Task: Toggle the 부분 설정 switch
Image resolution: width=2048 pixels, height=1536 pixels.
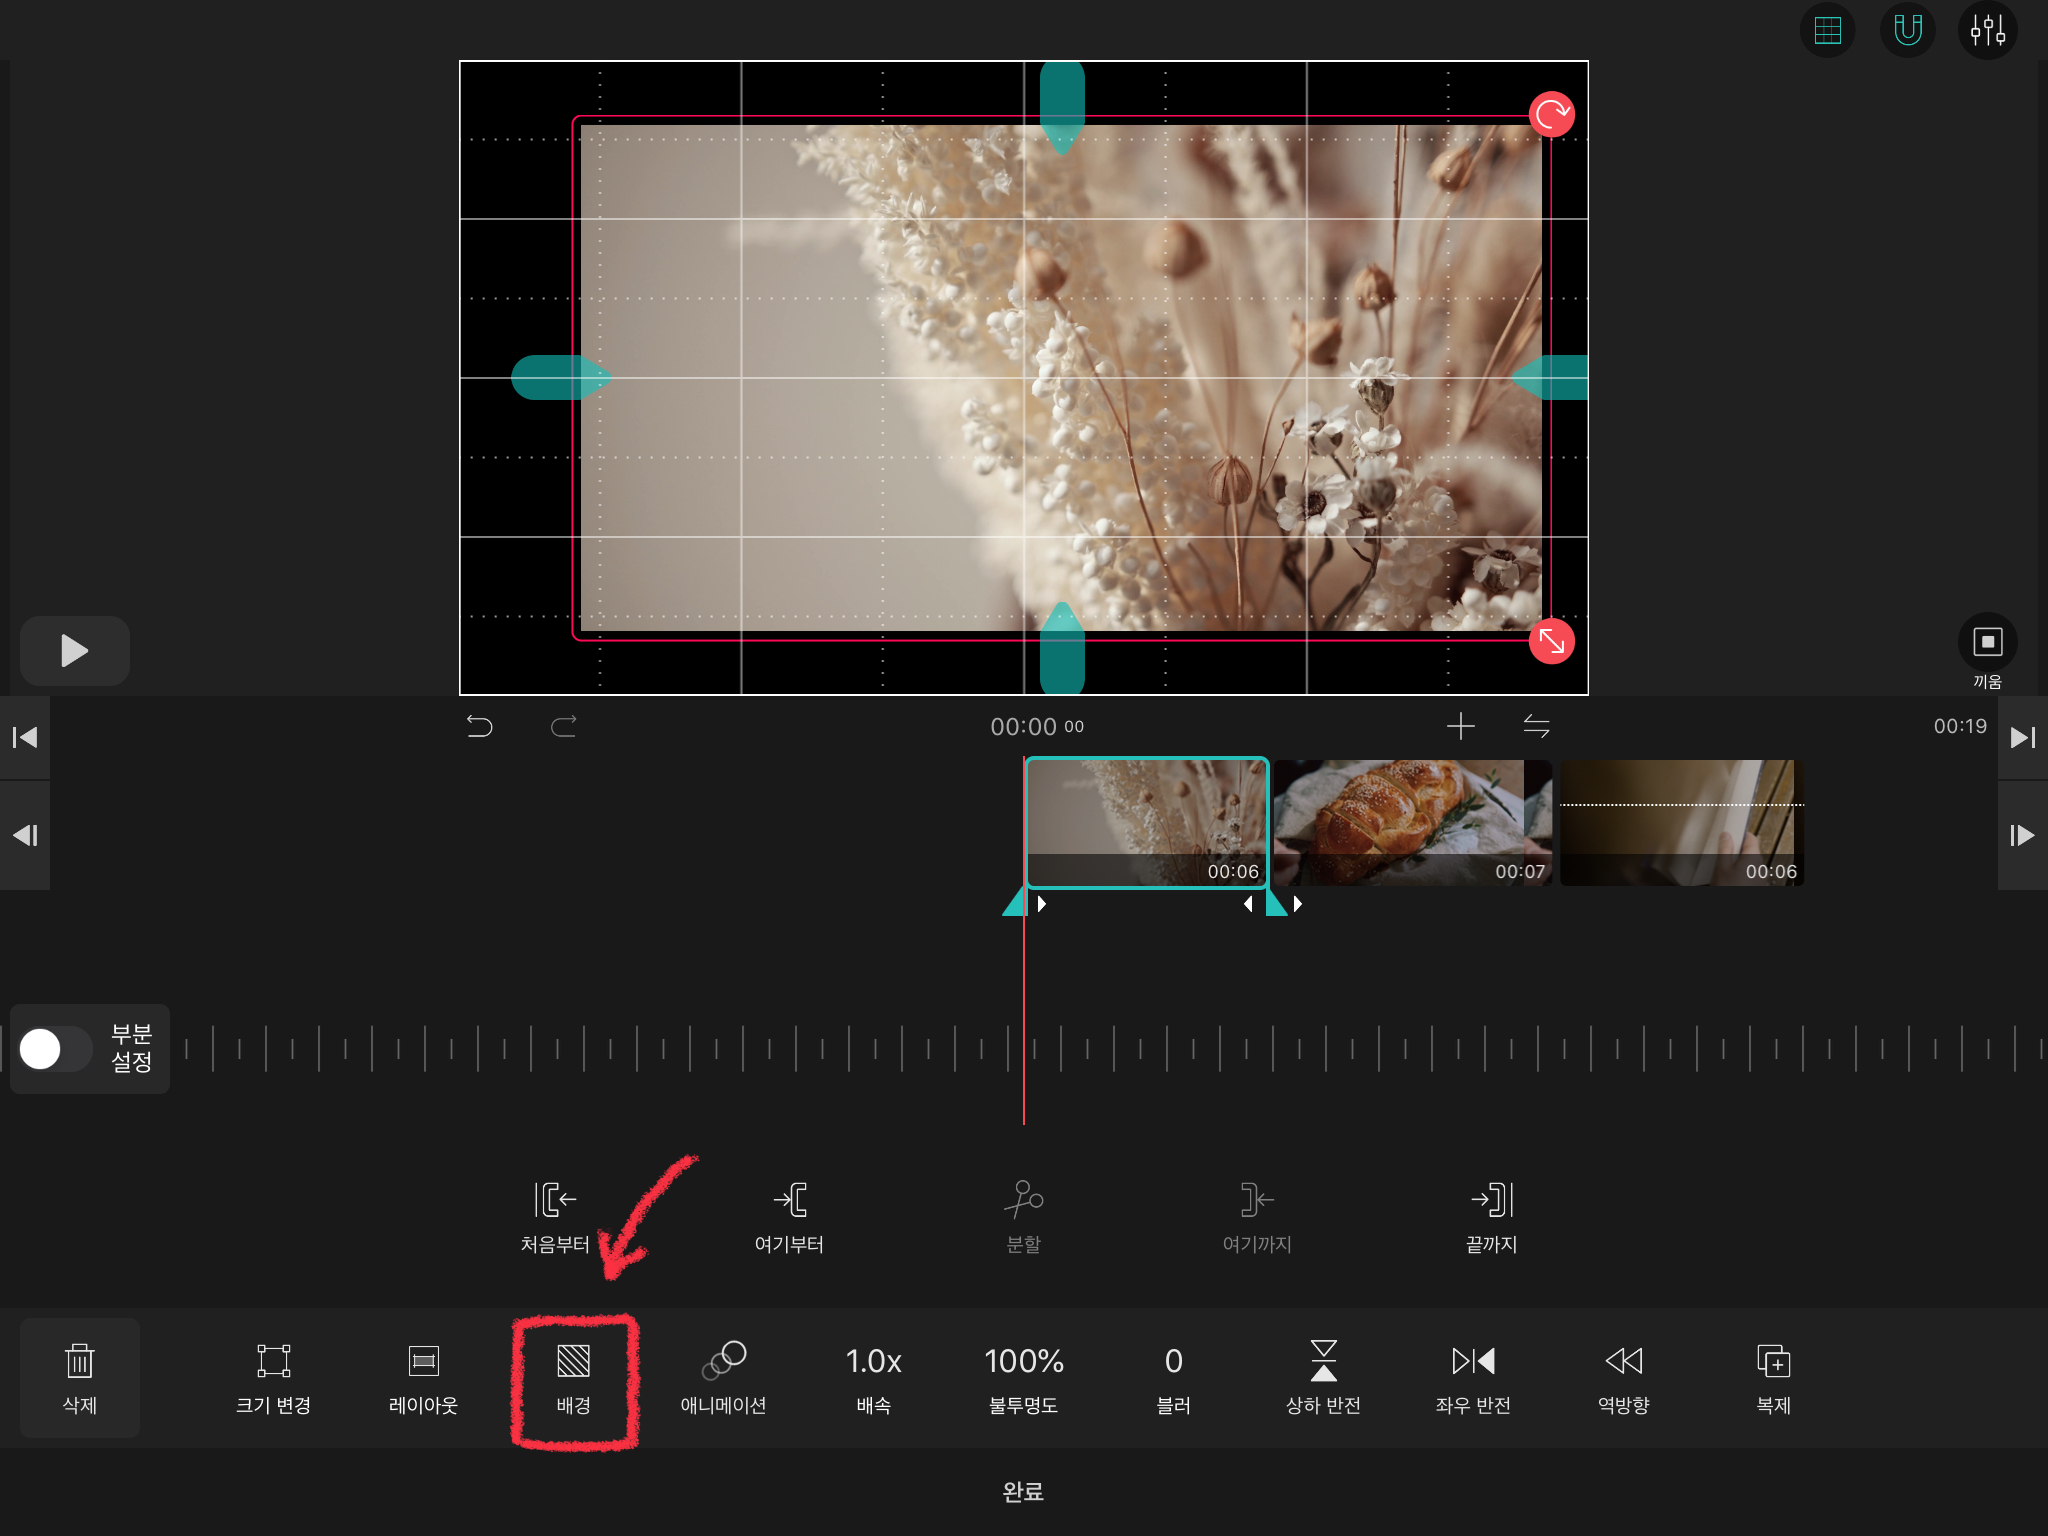Action: pos(55,1049)
